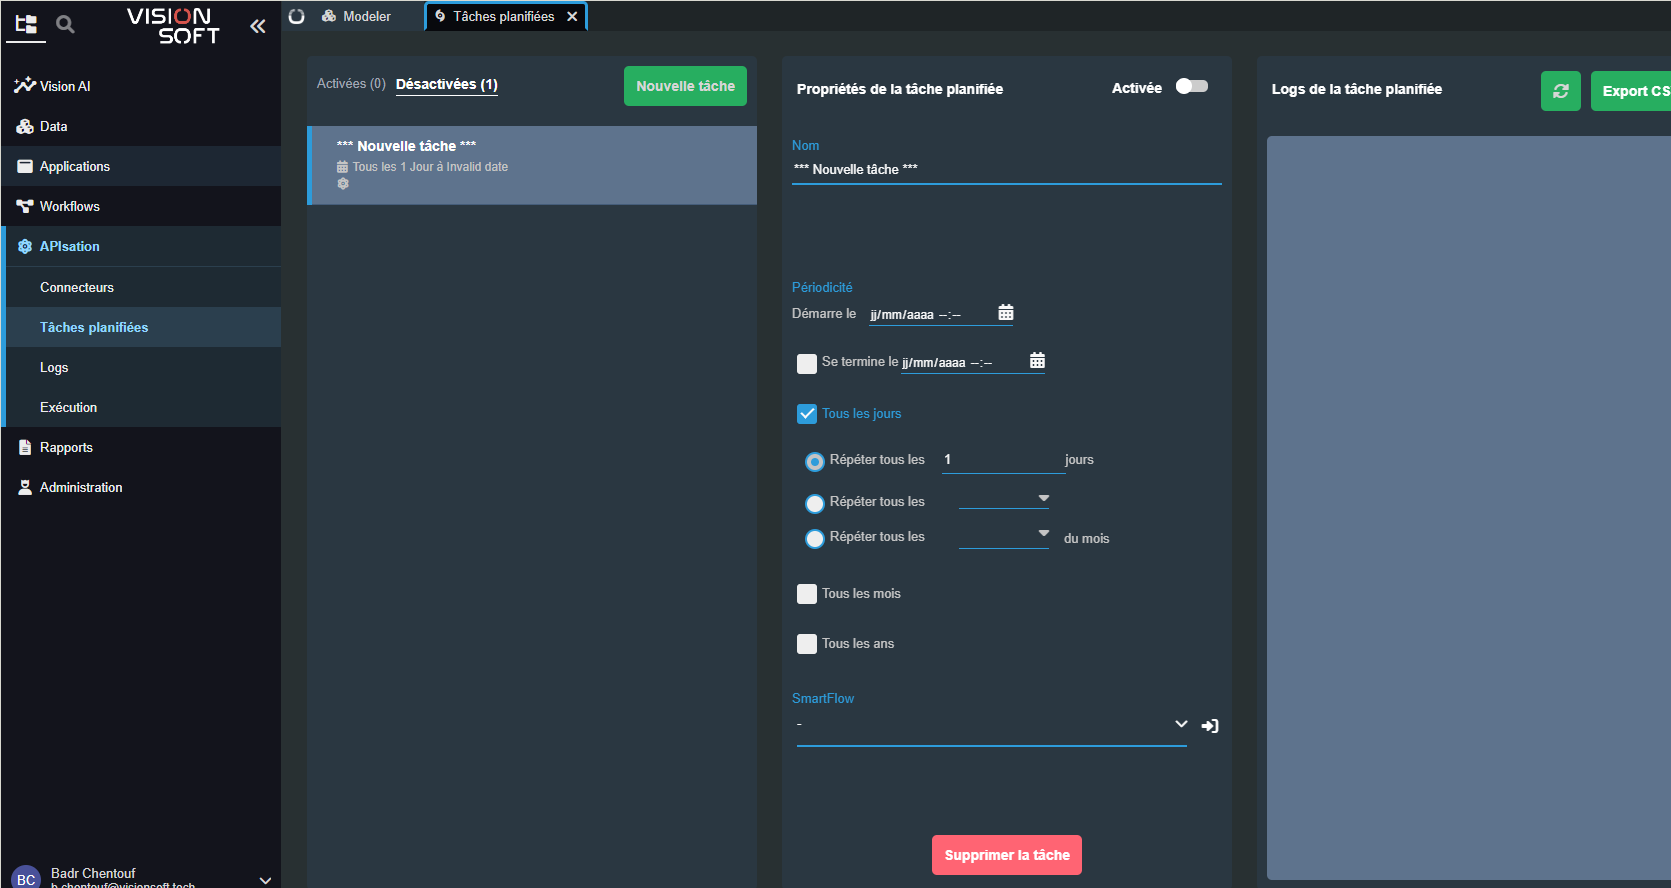
Task: Open calendar picker for Se termine le
Action: [x=1037, y=361]
